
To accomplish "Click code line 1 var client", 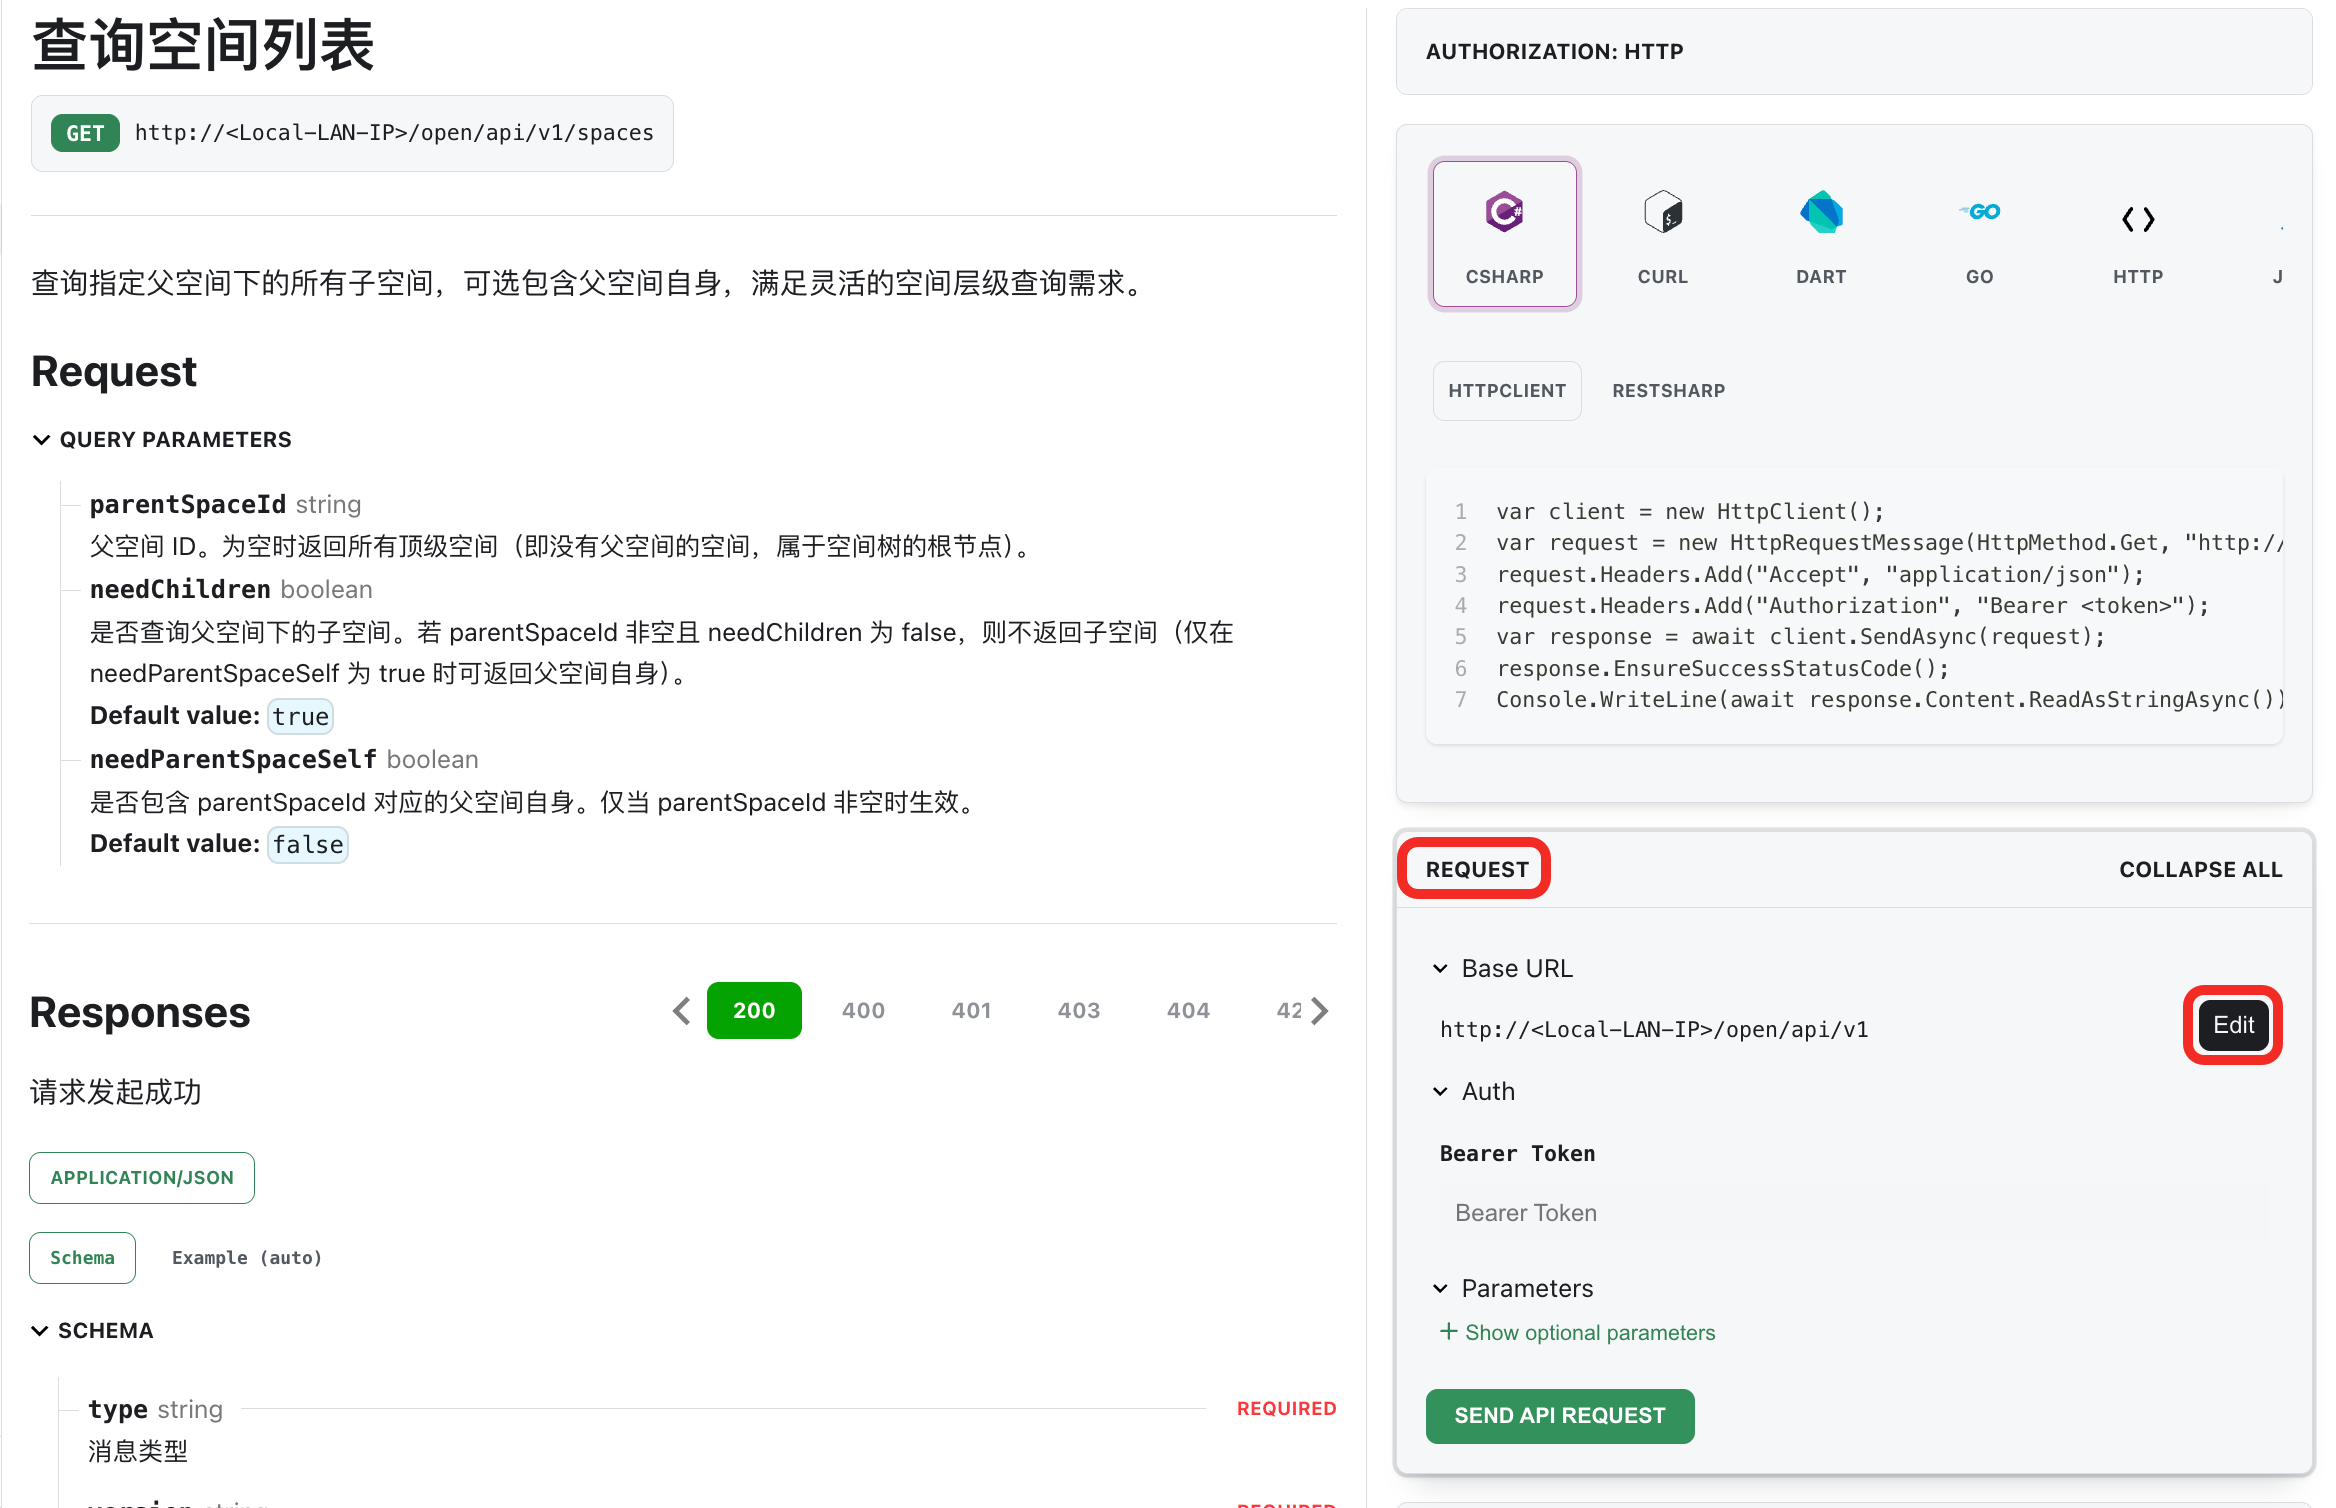I will point(1690,512).
